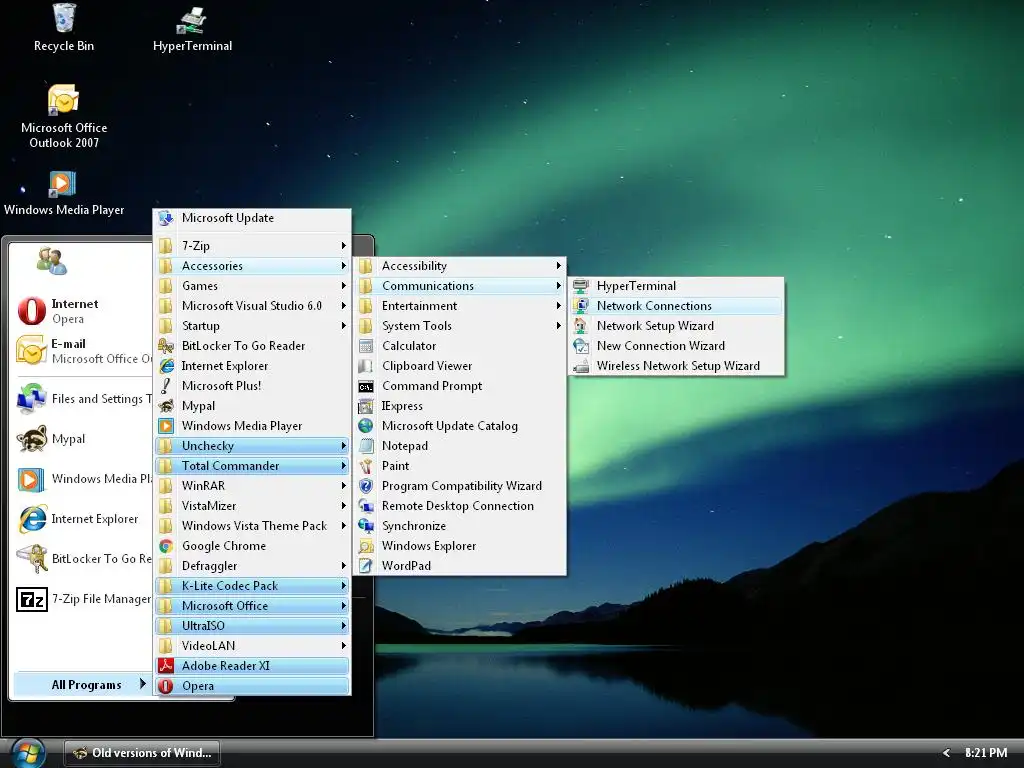
Task: Open Network Setup Wizard
Action: tap(677, 326)
